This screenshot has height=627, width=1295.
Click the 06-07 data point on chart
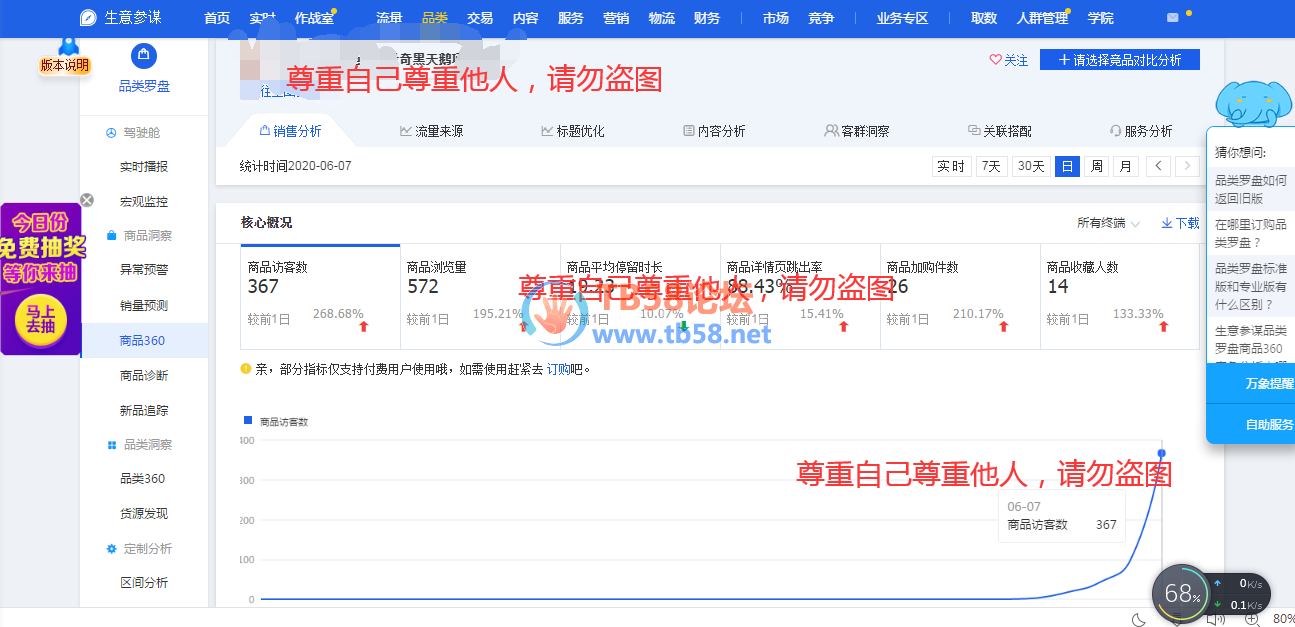pos(1161,454)
